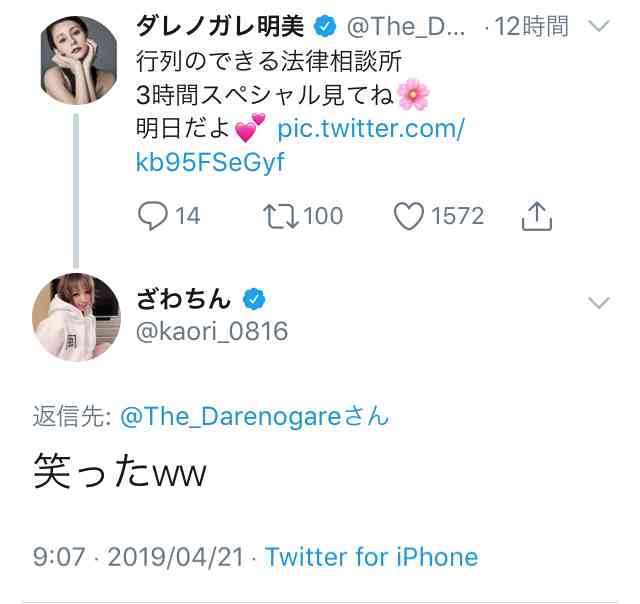Open the Twitter for iPhone source link
640x604 pixels.
(x=371, y=556)
